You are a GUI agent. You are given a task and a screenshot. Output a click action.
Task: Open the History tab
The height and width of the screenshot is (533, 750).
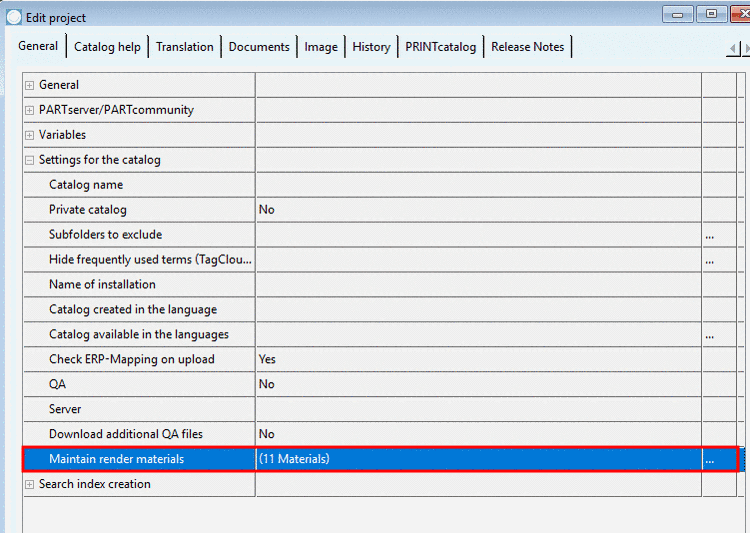coord(371,47)
